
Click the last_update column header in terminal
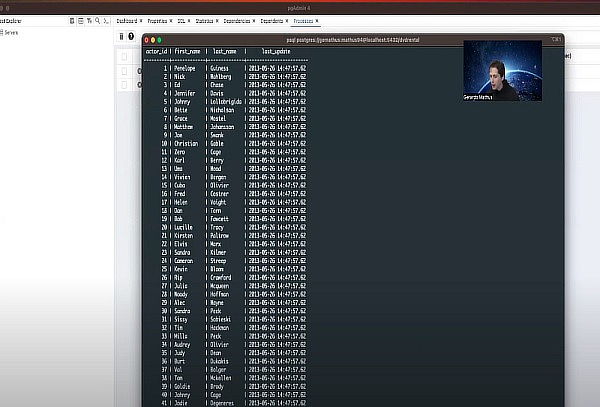point(276,52)
